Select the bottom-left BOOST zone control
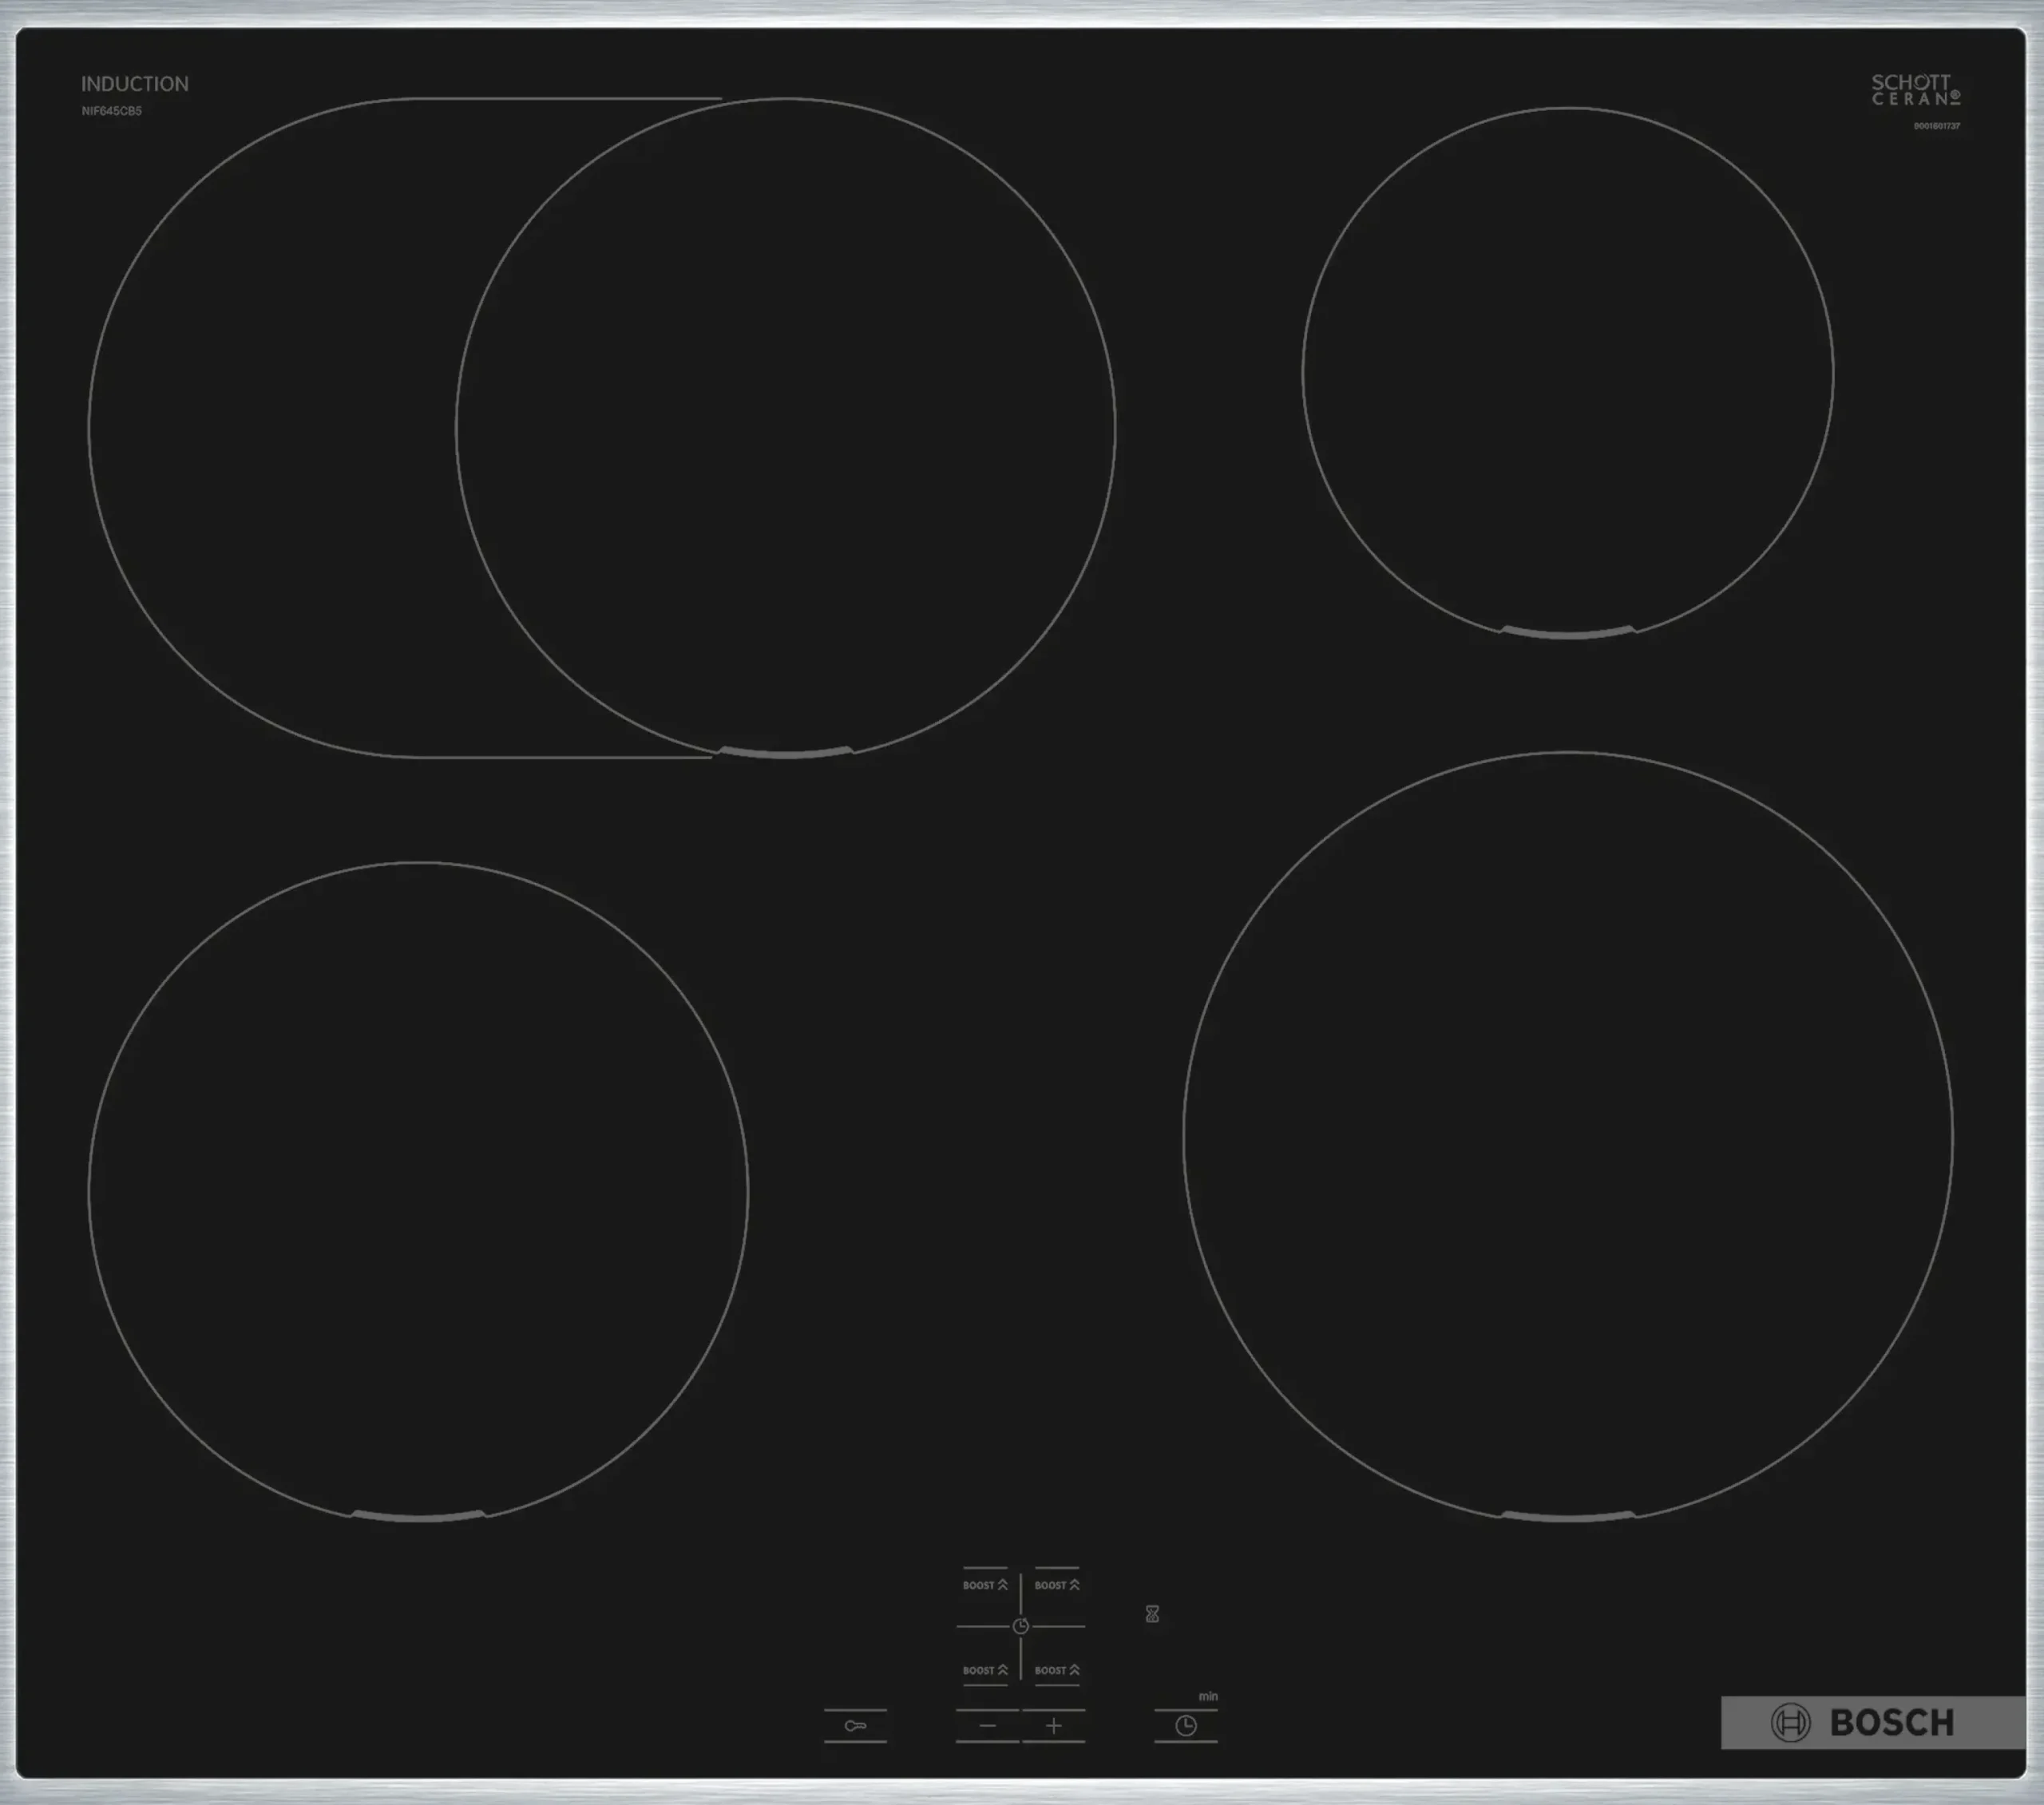 click(985, 1670)
